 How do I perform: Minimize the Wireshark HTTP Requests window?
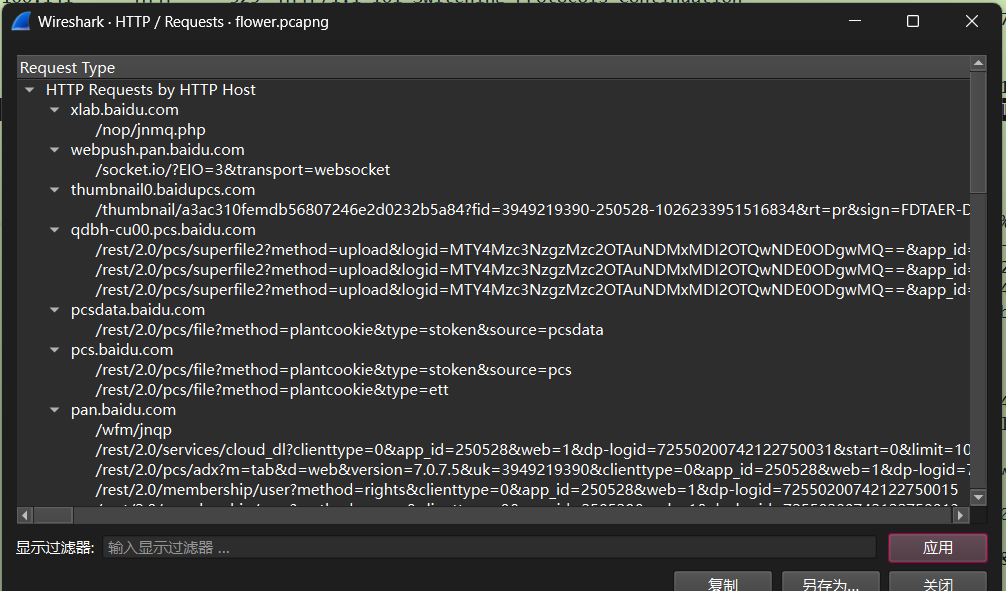click(855, 21)
